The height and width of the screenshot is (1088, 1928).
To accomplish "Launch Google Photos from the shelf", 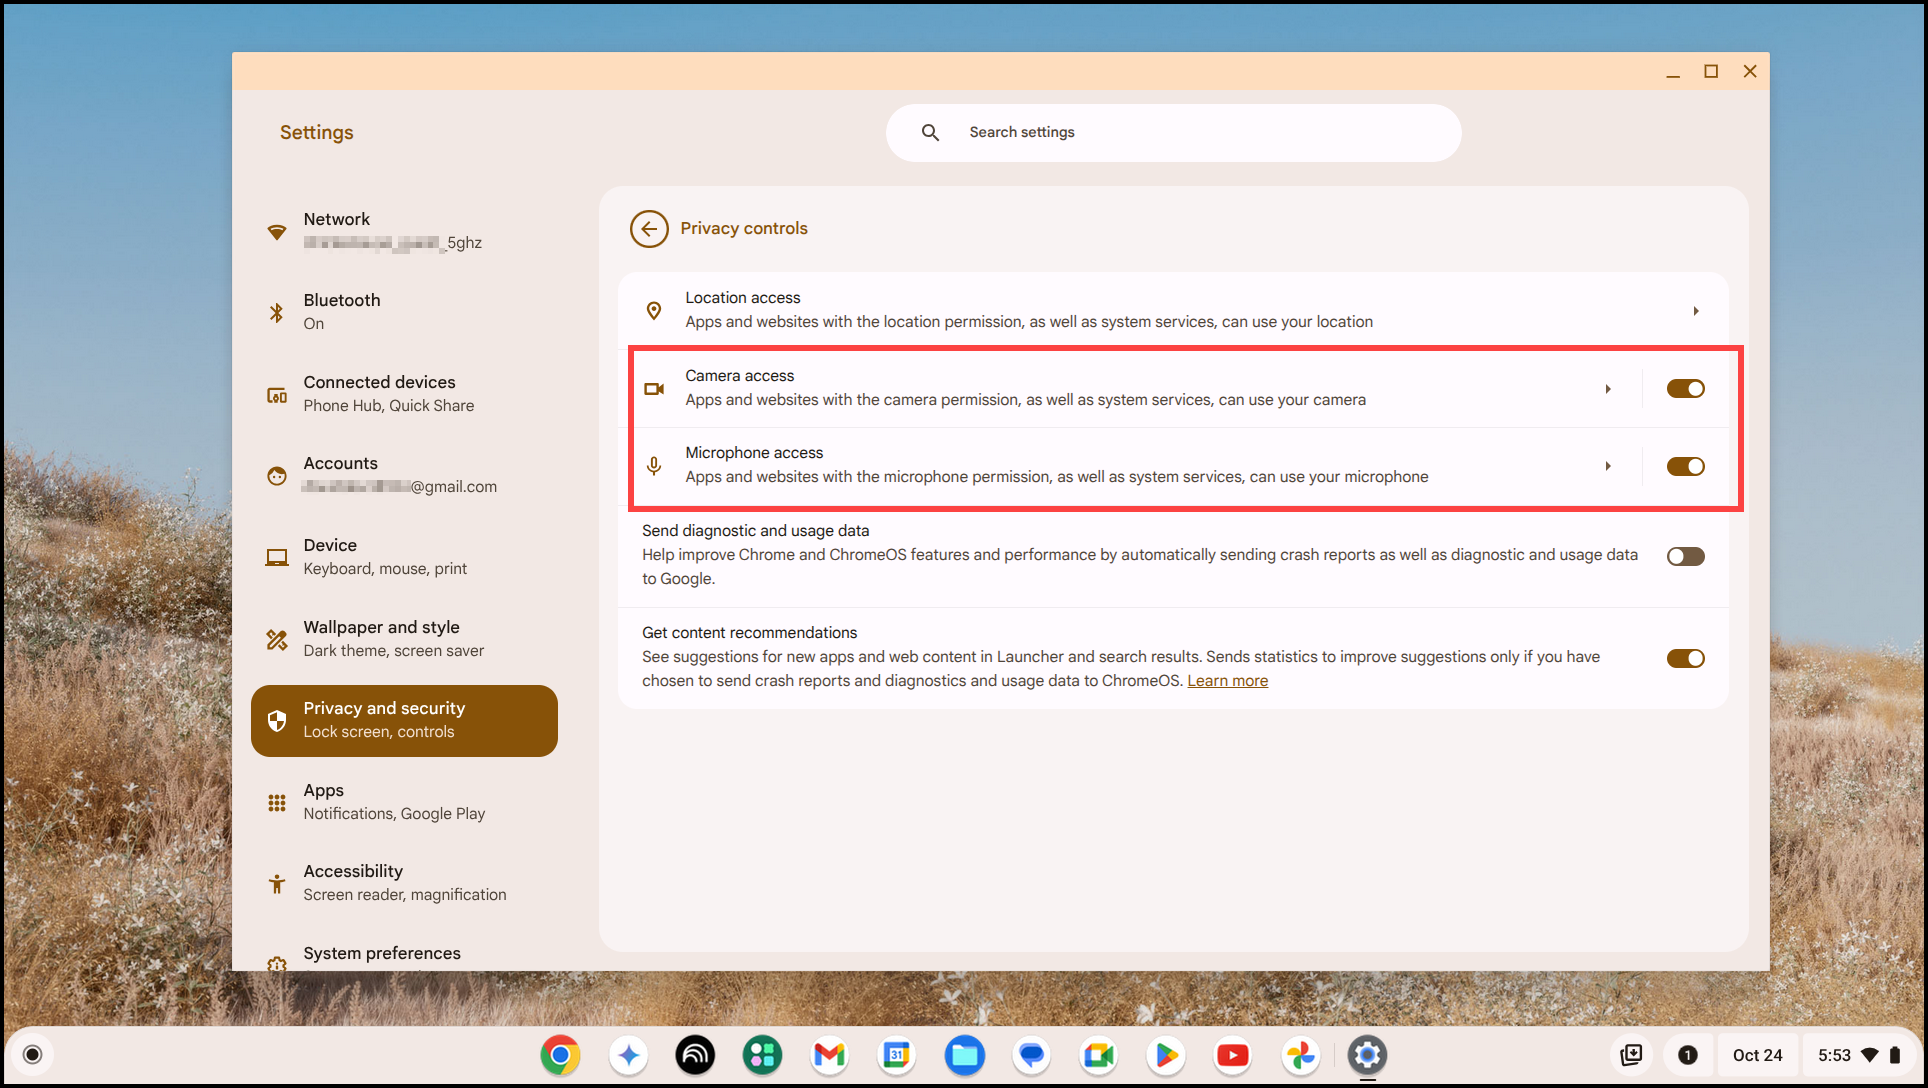I will (1300, 1055).
